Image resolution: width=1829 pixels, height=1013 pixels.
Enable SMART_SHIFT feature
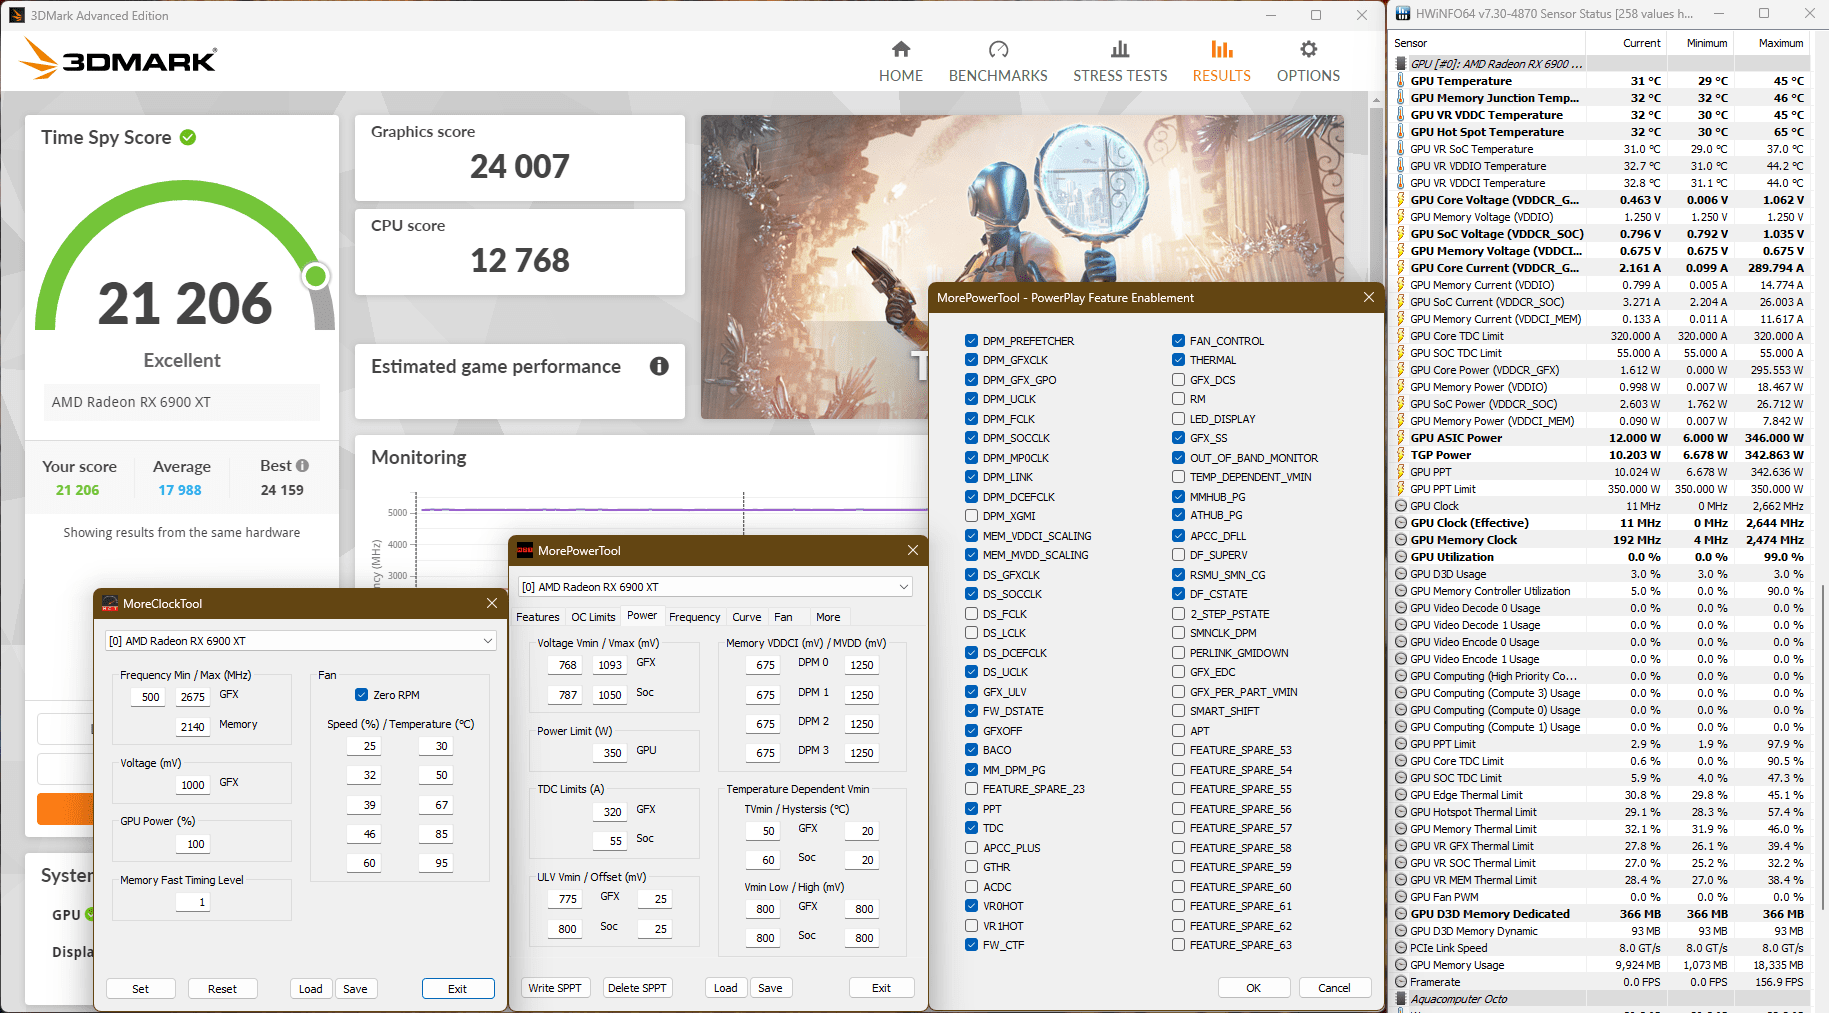pyautogui.click(x=1179, y=711)
